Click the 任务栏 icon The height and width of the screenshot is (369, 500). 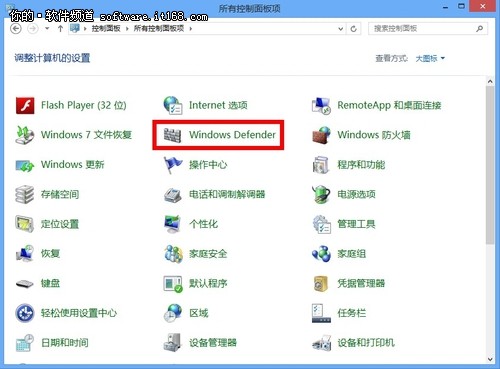click(321, 313)
